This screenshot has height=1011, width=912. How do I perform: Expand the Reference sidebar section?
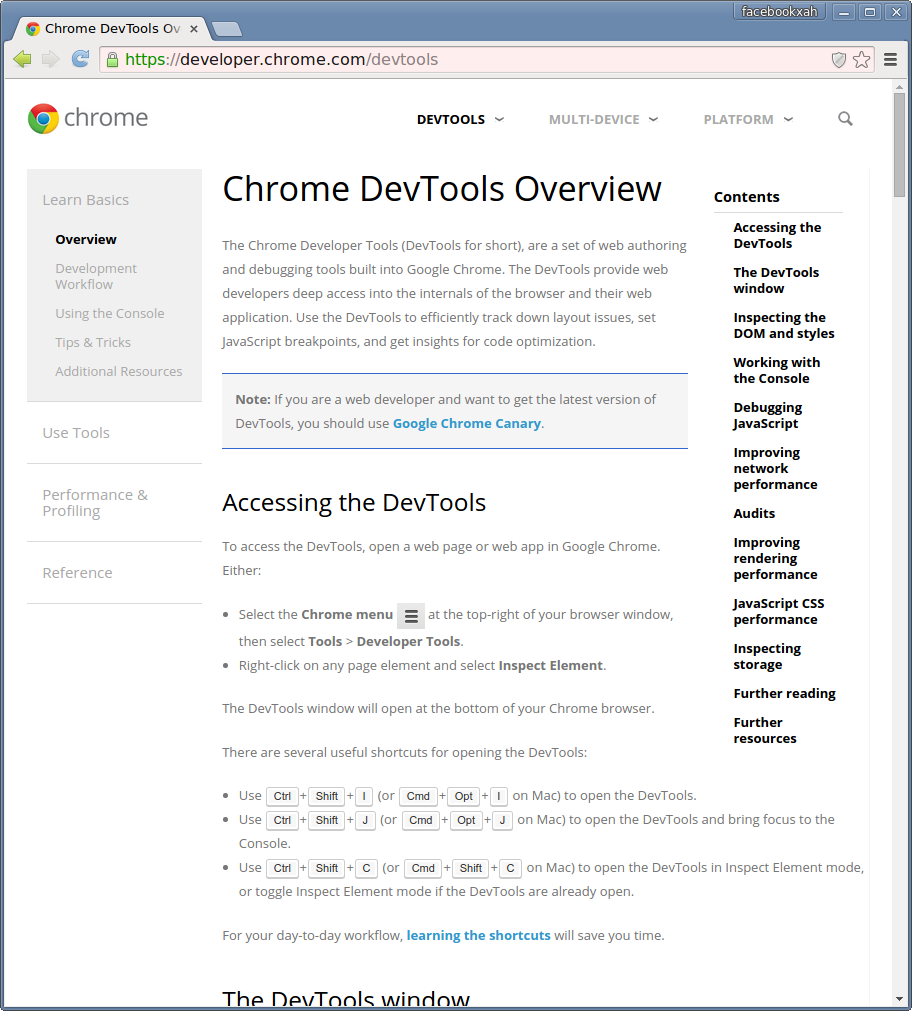(77, 573)
